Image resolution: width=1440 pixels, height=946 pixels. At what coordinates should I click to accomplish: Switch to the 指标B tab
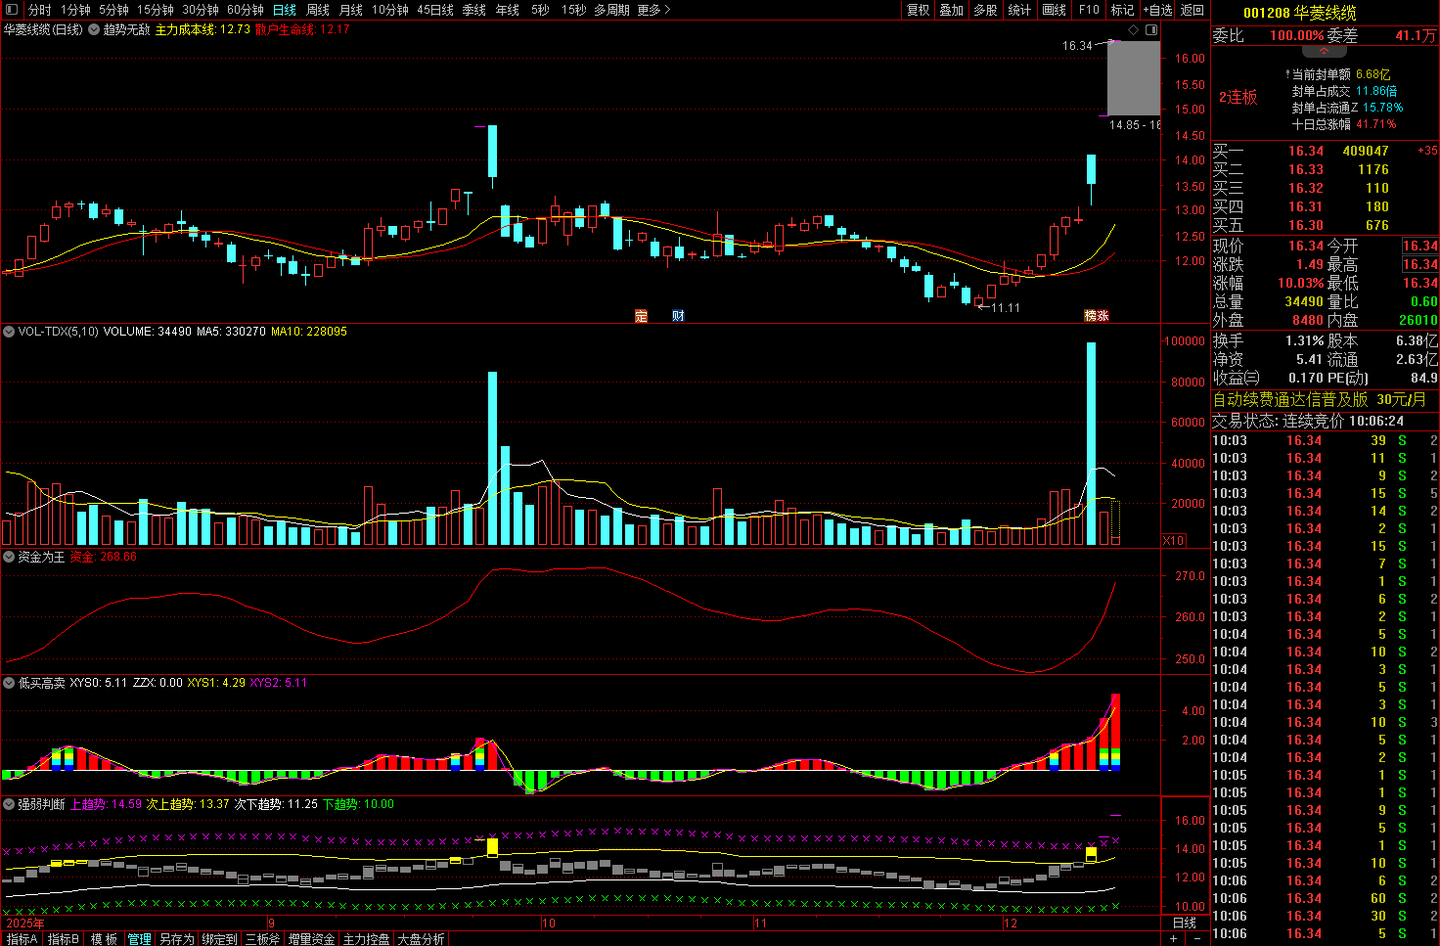(x=64, y=939)
